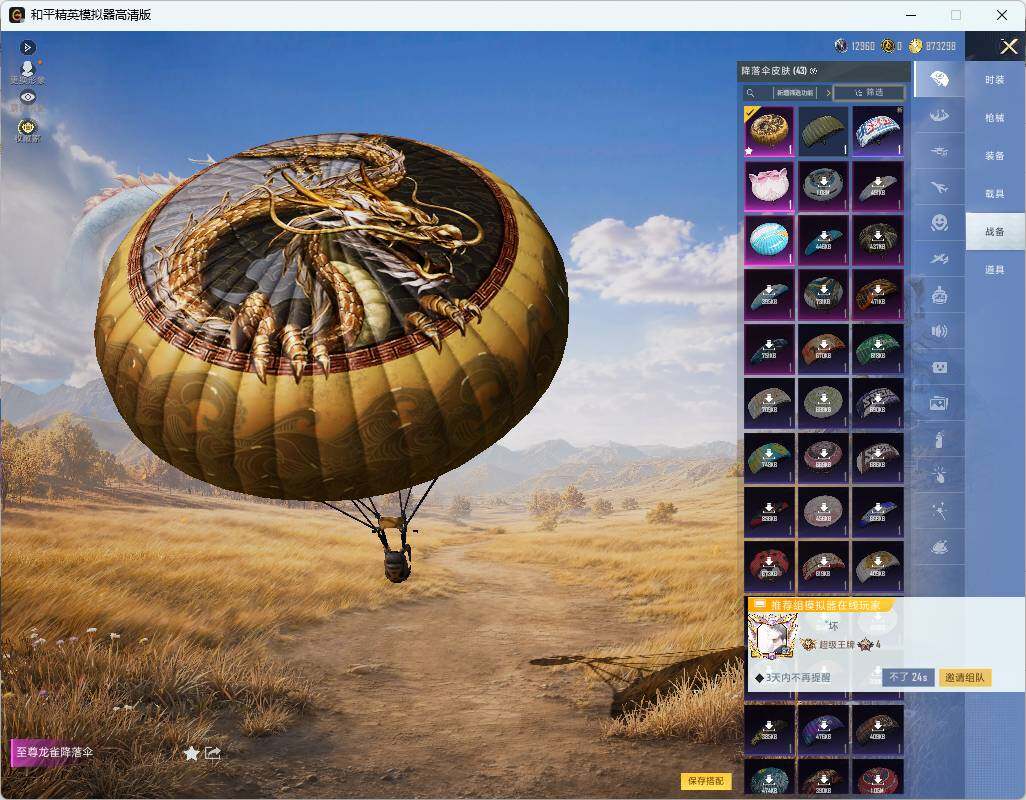Download the 1.03M gray round parachute skin
This screenshot has width=1026, height=800.
[x=823, y=186]
